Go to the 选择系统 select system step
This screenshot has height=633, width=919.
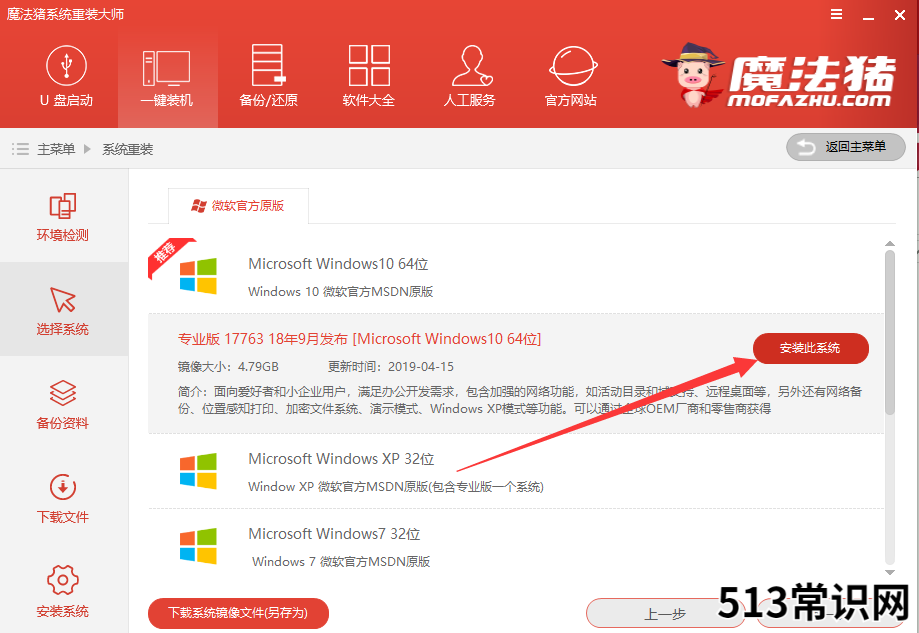point(63,309)
